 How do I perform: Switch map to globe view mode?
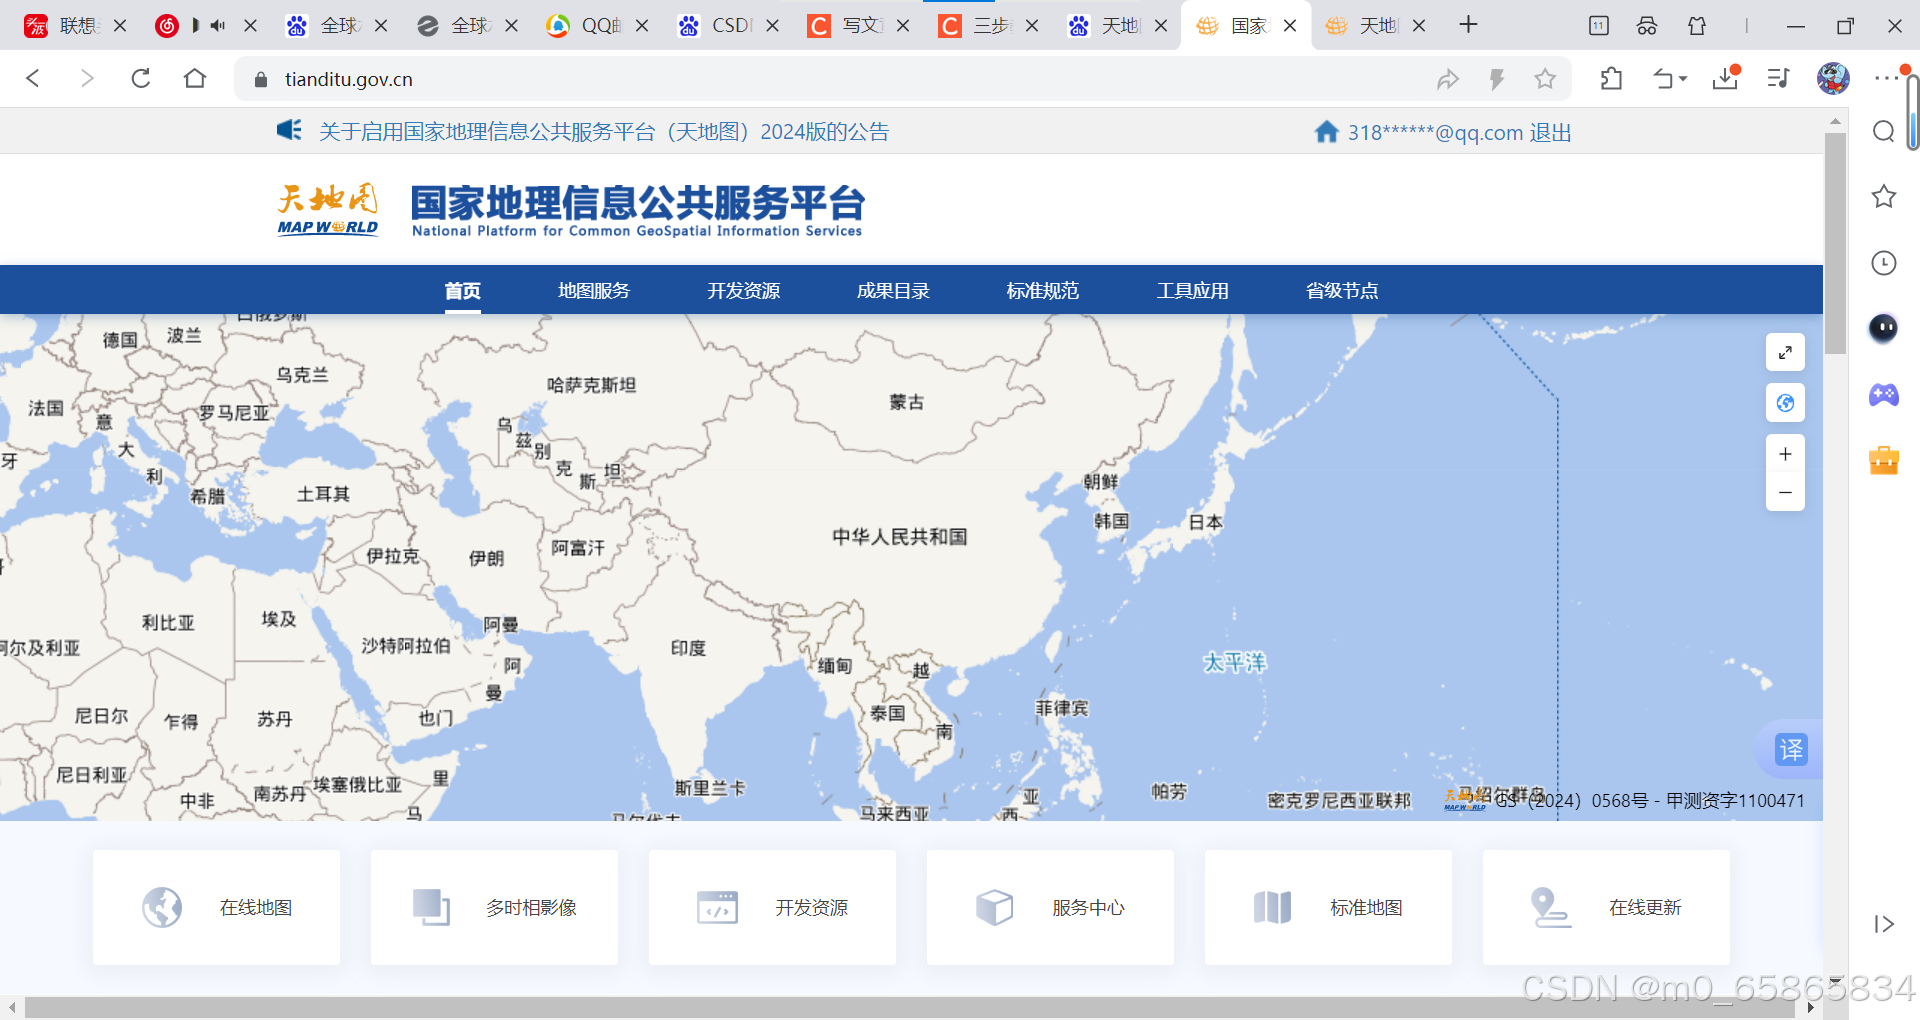coord(1786,403)
